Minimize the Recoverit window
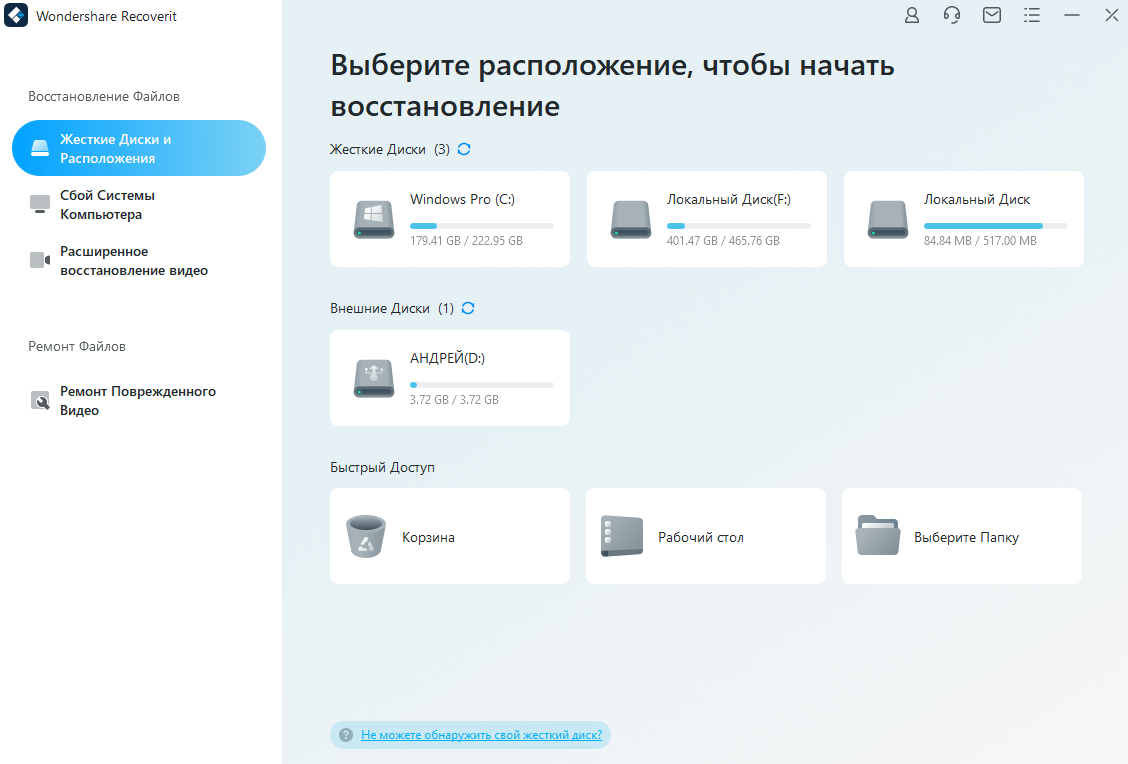The image size is (1128, 764). [x=1072, y=15]
